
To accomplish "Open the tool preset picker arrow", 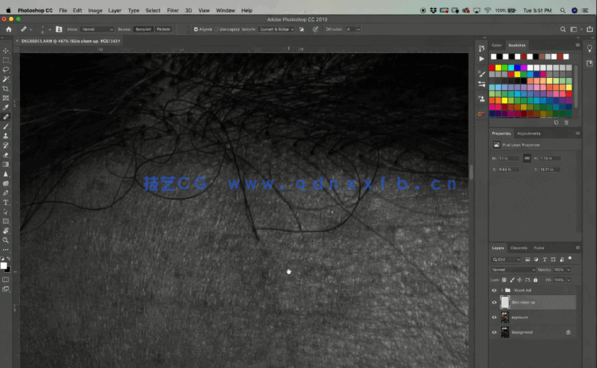I will (x=31, y=29).
